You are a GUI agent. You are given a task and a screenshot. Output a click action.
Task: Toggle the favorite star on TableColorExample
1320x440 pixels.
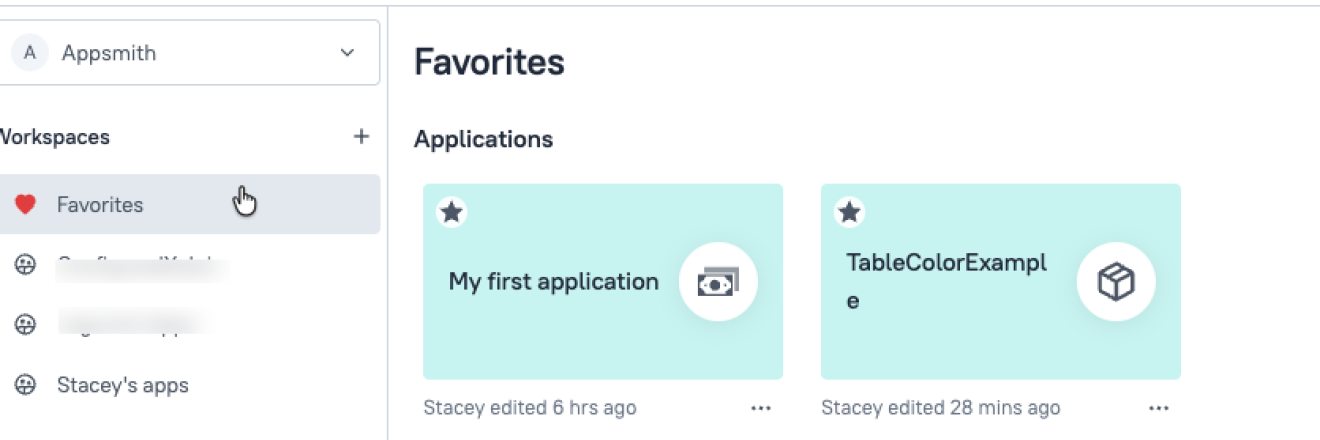pyautogui.click(x=850, y=212)
